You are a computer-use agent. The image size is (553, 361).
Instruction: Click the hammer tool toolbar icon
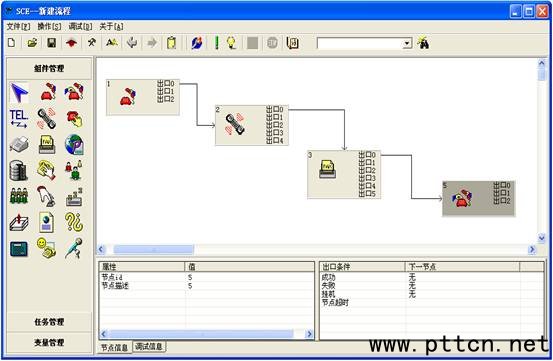point(92,43)
